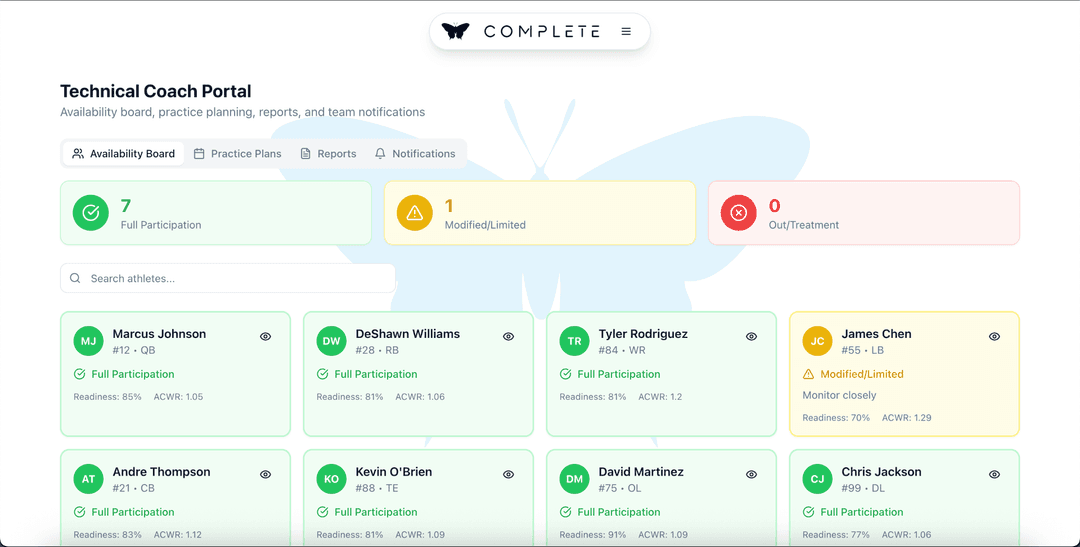Click "Readiness: 85%" on Marcus Johnson card
The image size is (1080, 547).
(107, 397)
